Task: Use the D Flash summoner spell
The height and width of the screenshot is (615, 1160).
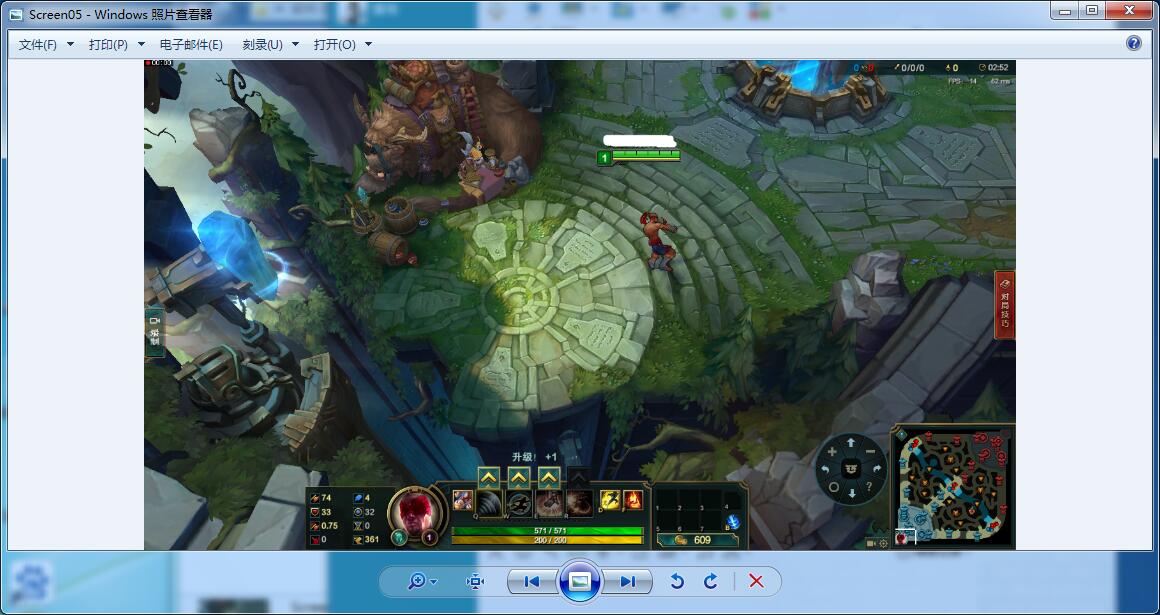Action: (610, 500)
